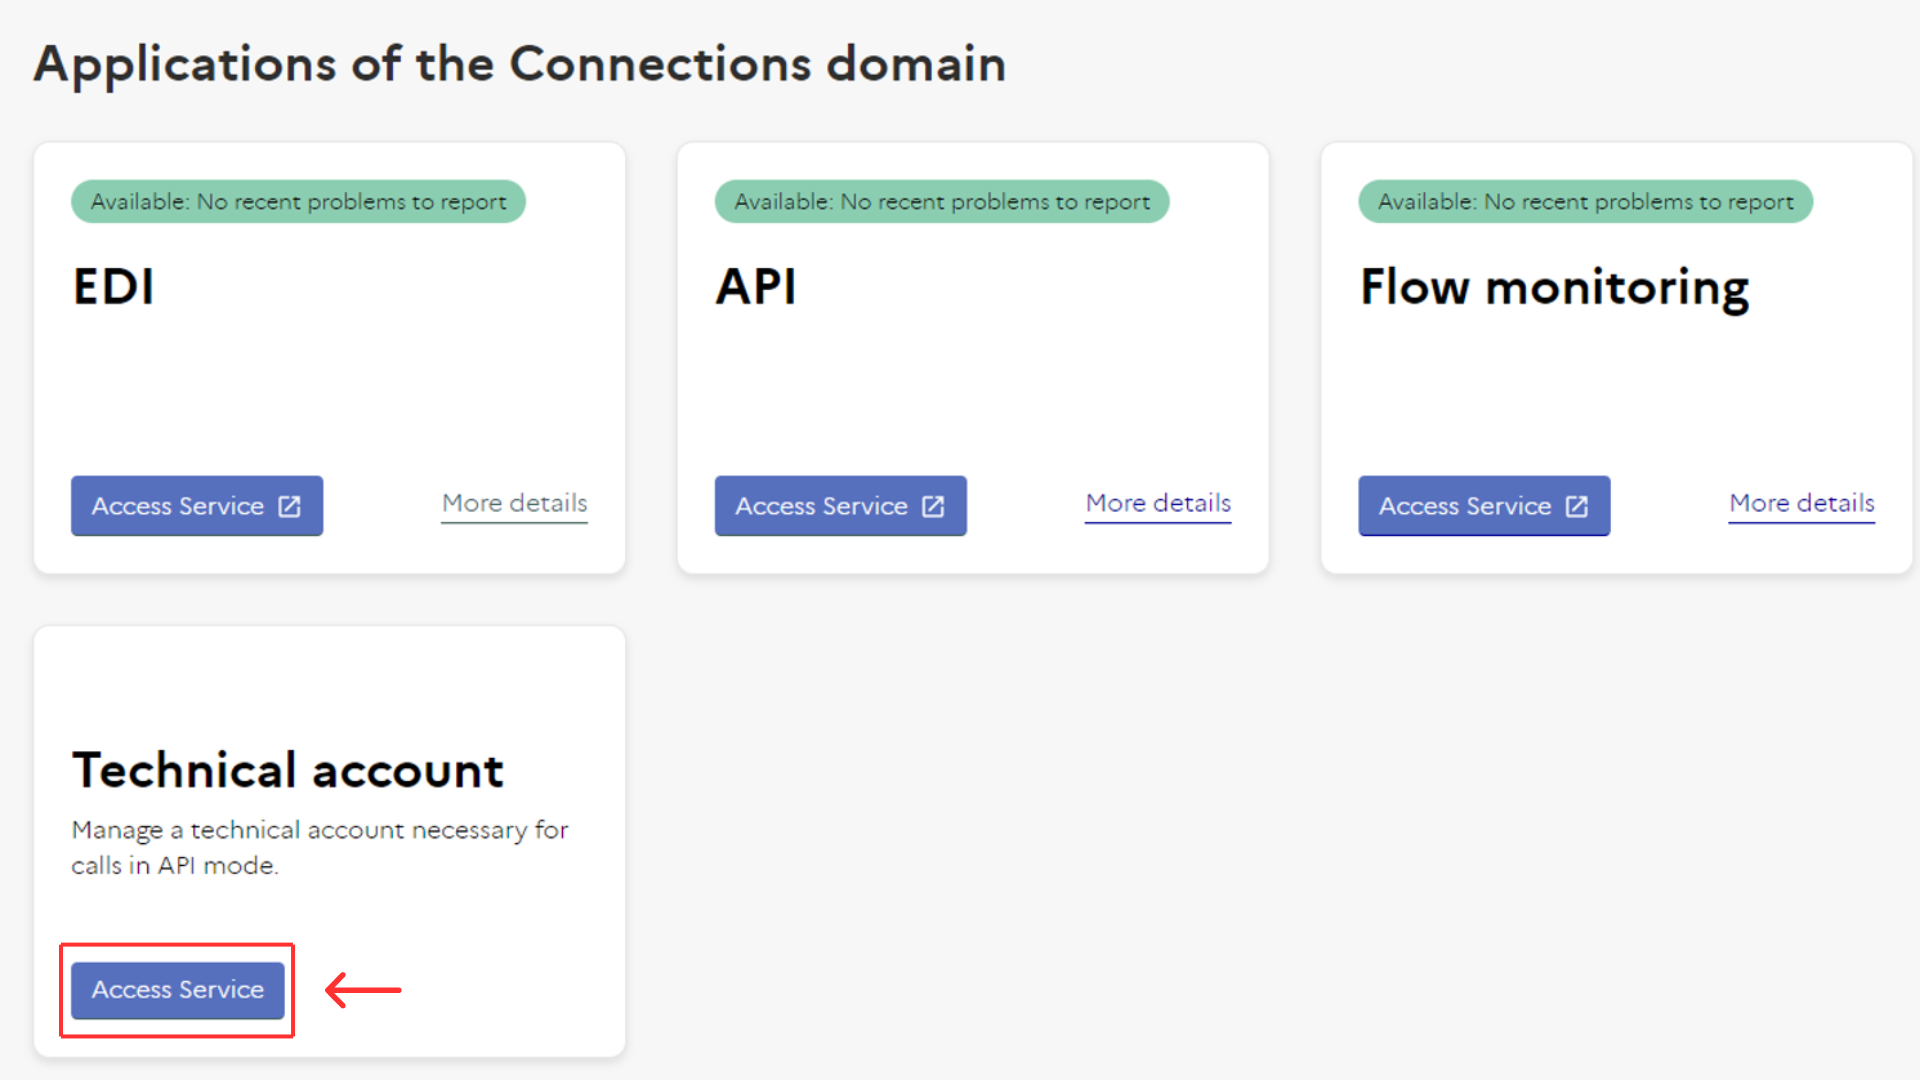Click external link icon on Flow monitoring button
The height and width of the screenshot is (1080, 1920).
coord(1577,507)
